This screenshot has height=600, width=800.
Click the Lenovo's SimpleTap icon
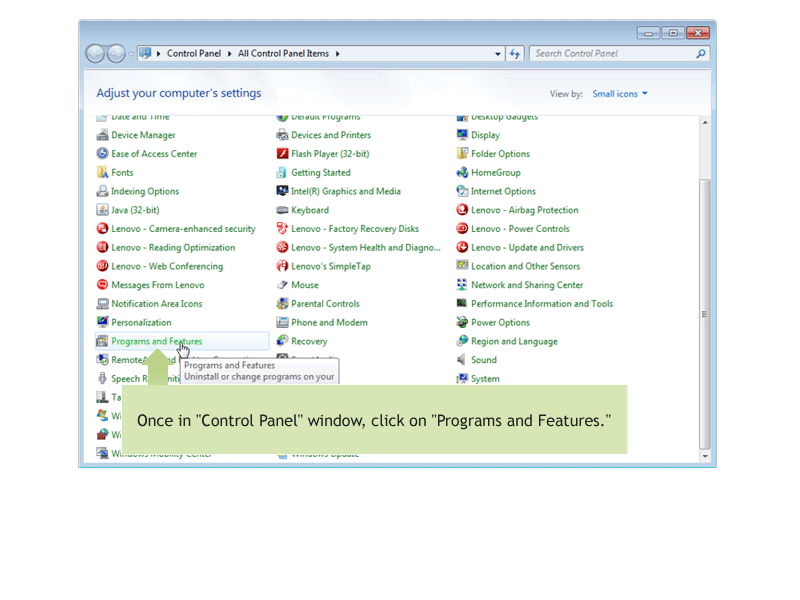(282, 266)
